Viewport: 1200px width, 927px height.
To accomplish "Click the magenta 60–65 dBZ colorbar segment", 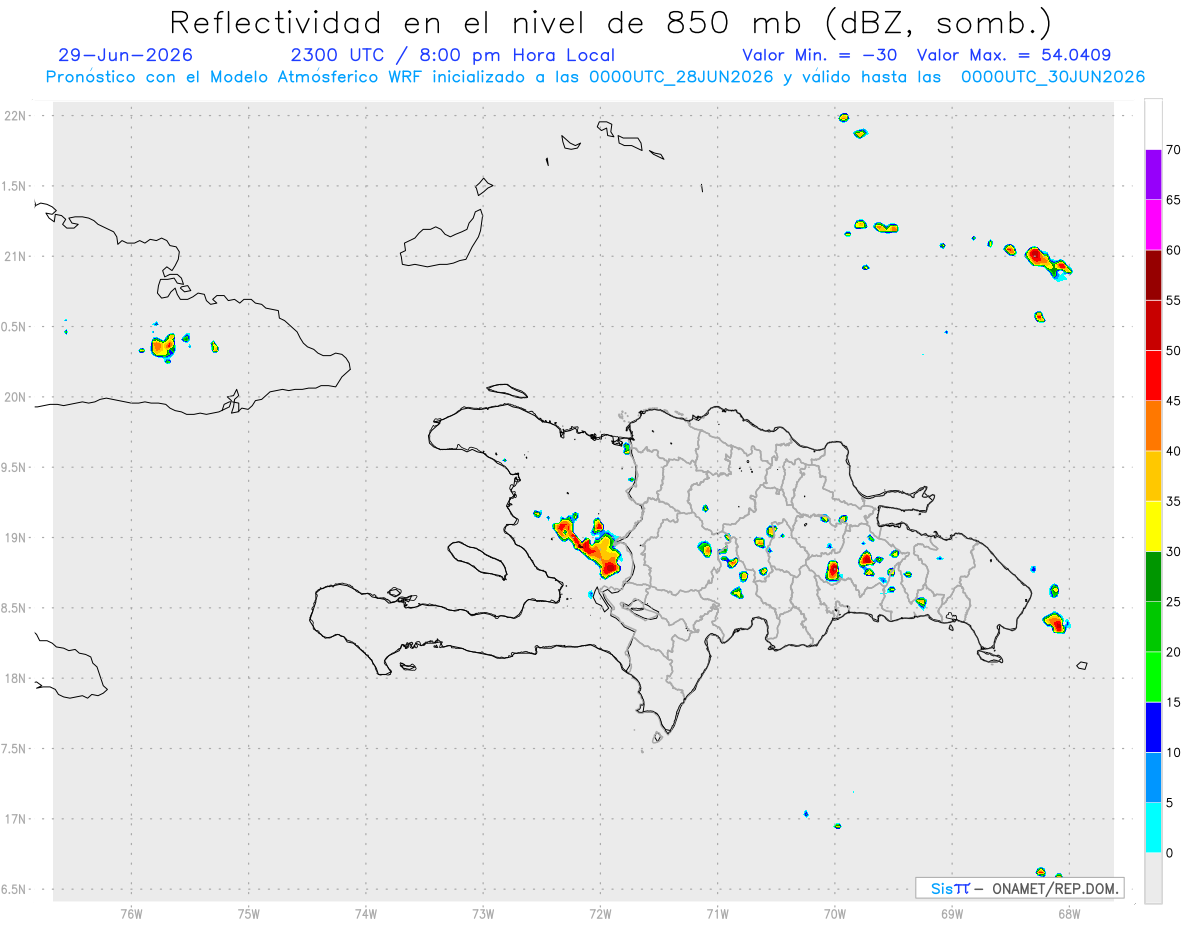I will point(1153,225).
